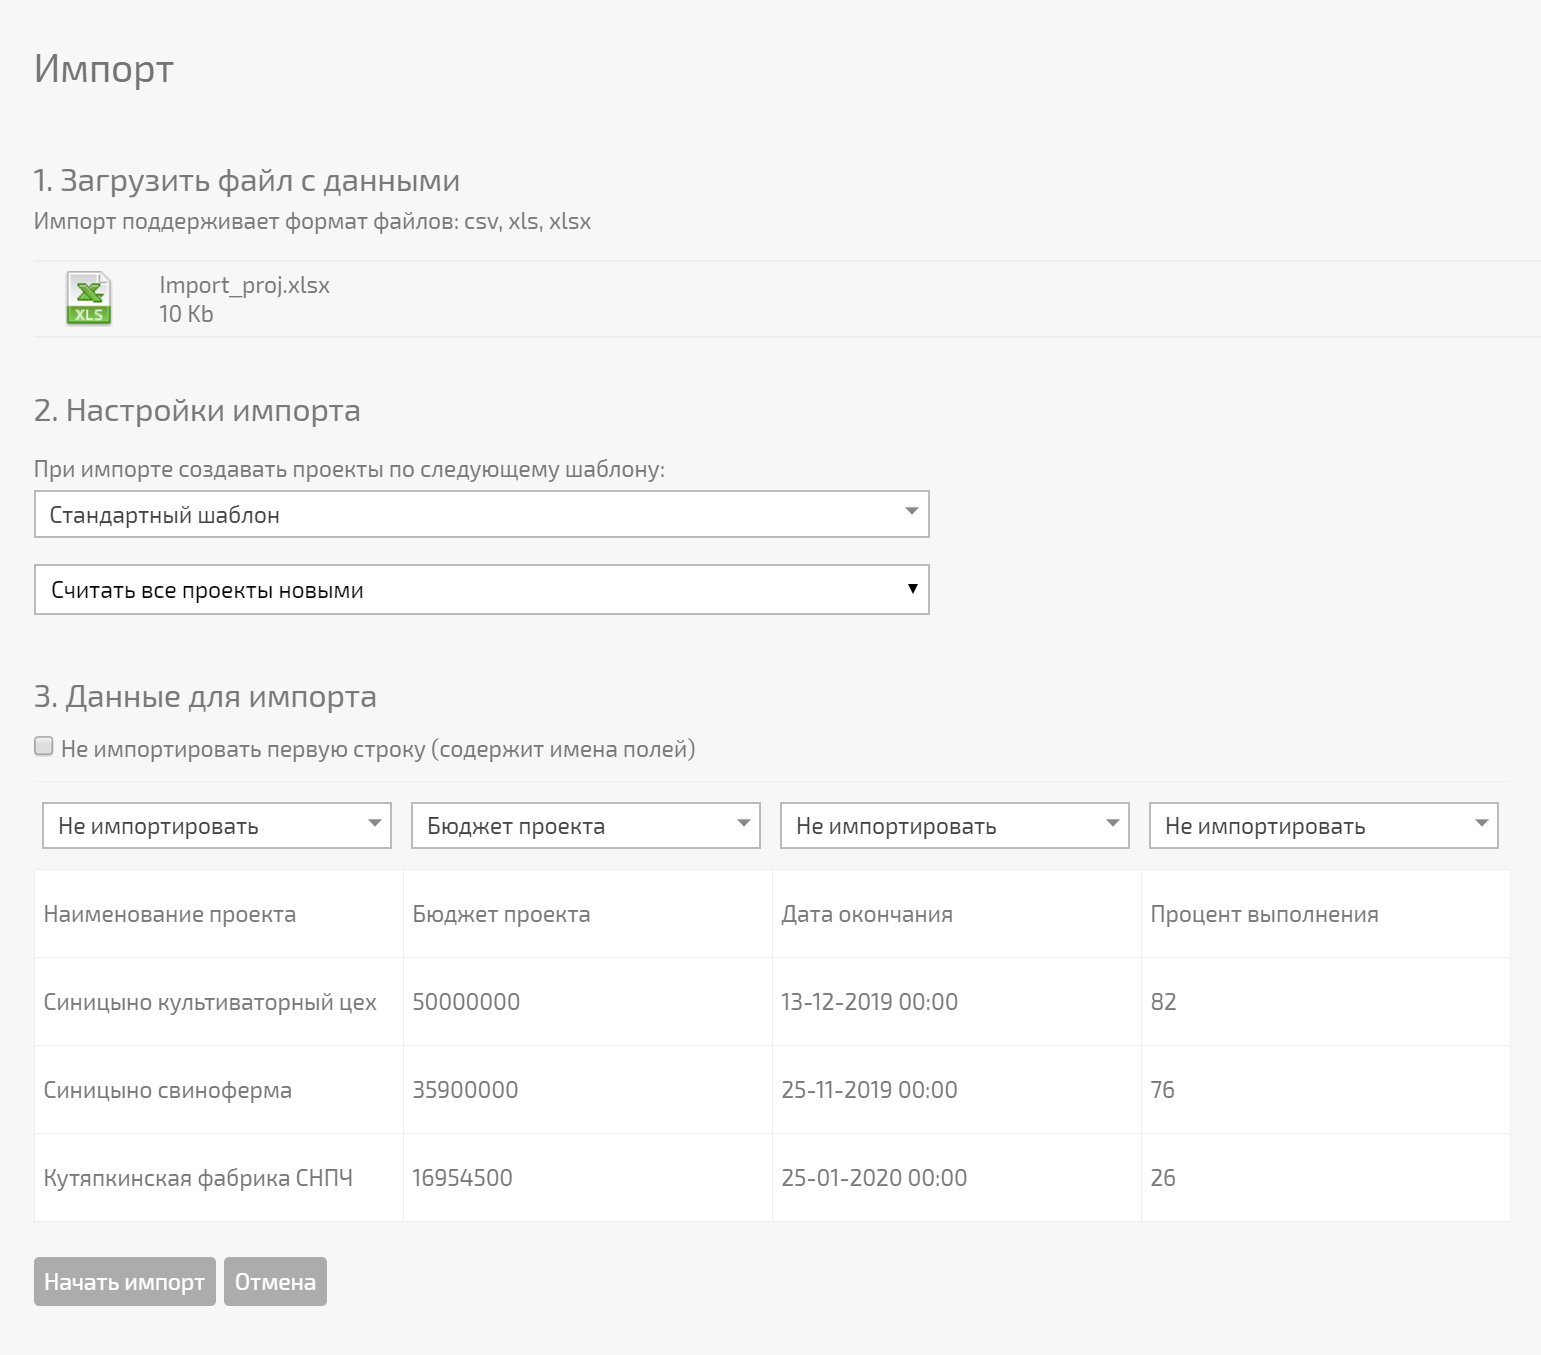Image resolution: width=1541 pixels, height=1355 pixels.
Task: Open 'Считать все проекты новыми' dropdown
Action: tap(482, 590)
